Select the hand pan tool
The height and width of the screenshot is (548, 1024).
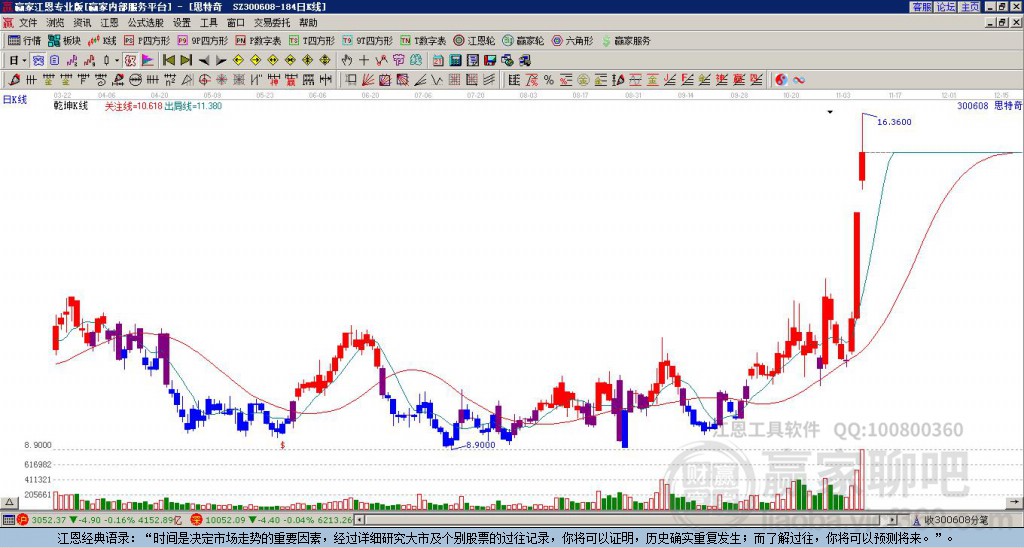pyautogui.click(x=347, y=61)
